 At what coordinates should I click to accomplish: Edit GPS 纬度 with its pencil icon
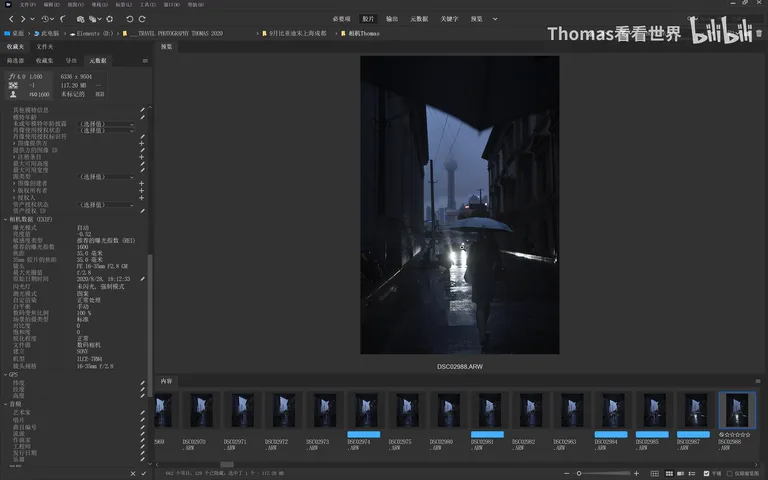click(x=143, y=383)
